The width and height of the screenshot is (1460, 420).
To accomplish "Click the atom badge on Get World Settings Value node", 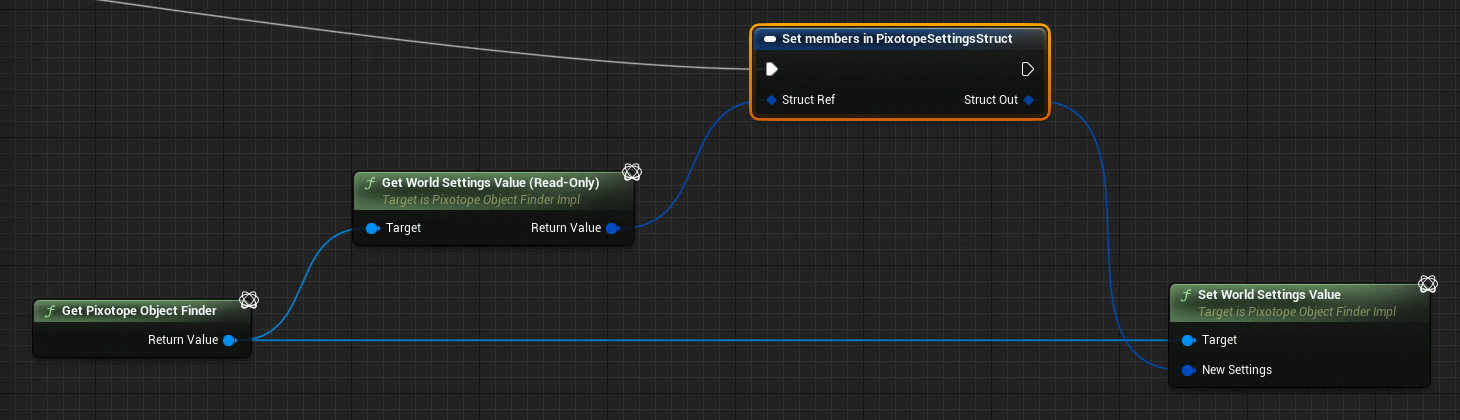I will tap(632, 172).
